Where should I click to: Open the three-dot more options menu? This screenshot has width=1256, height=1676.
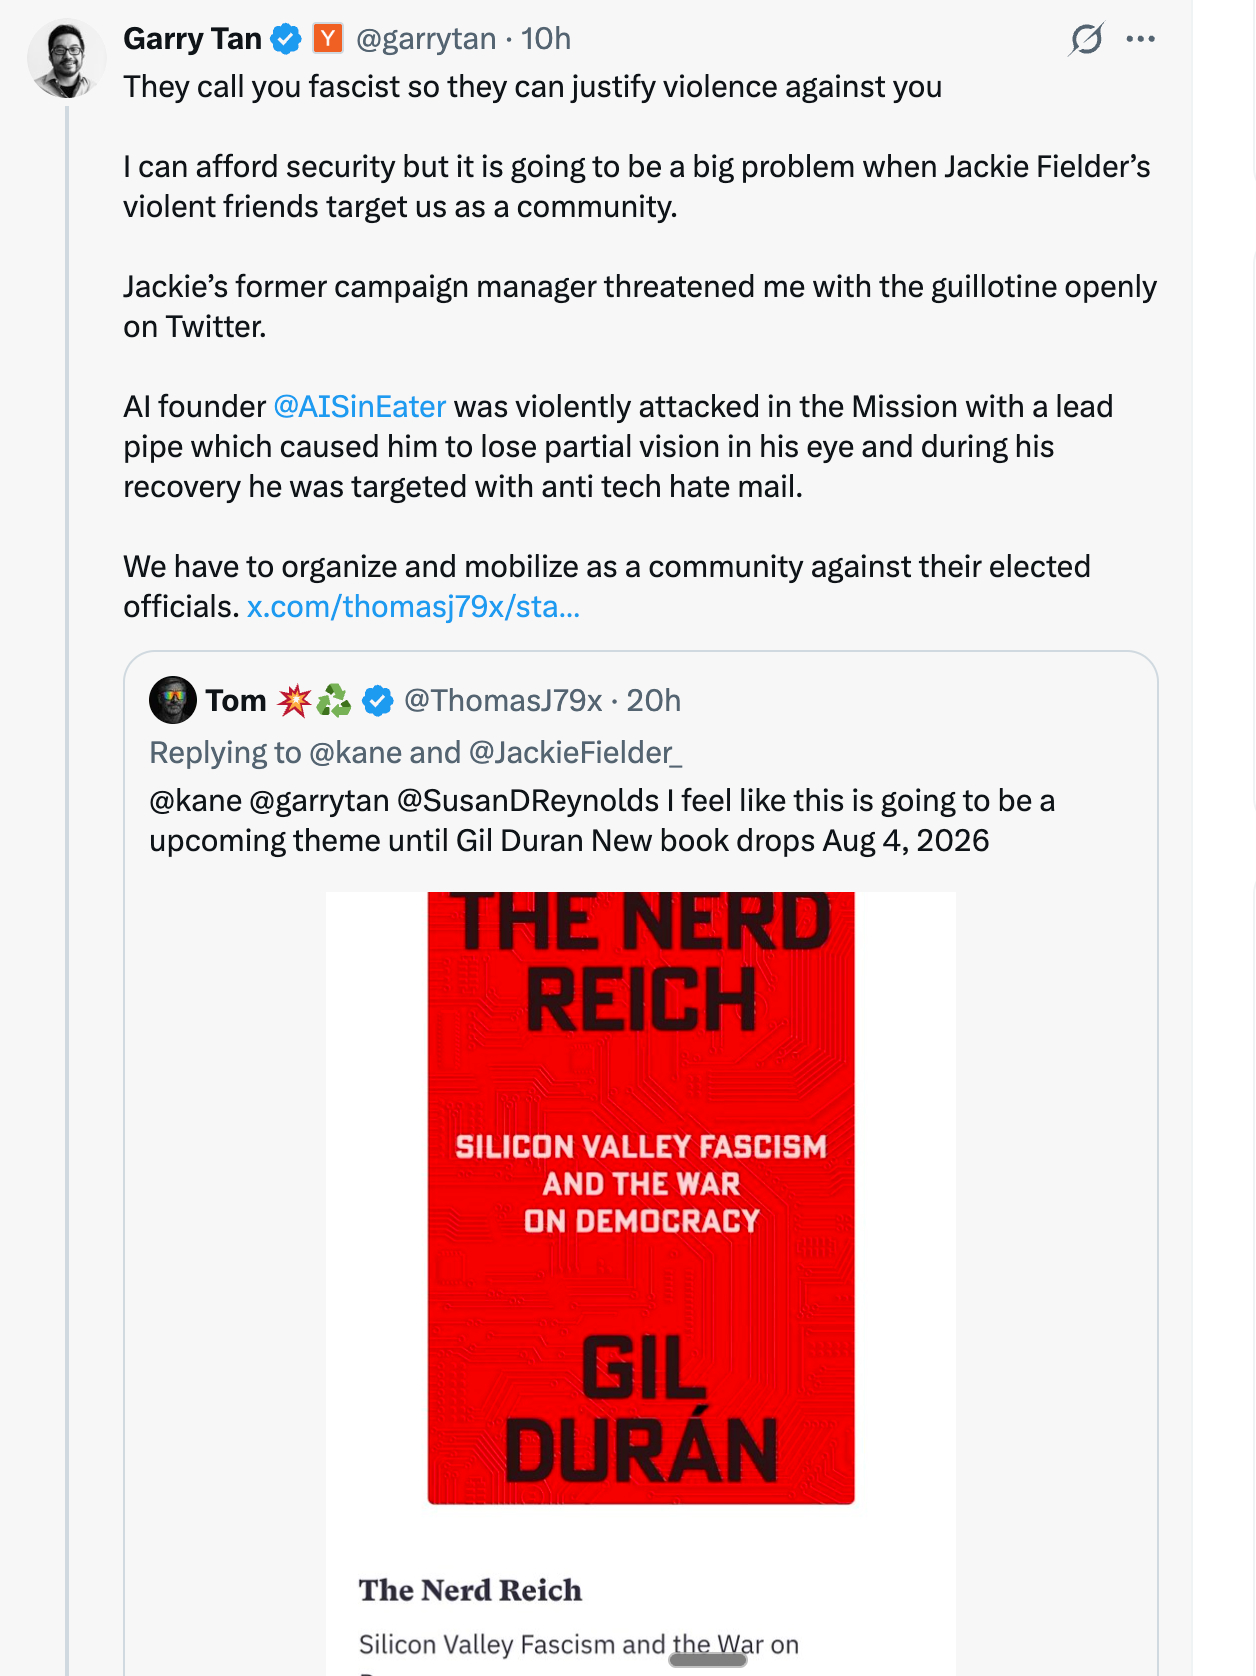click(x=1140, y=39)
